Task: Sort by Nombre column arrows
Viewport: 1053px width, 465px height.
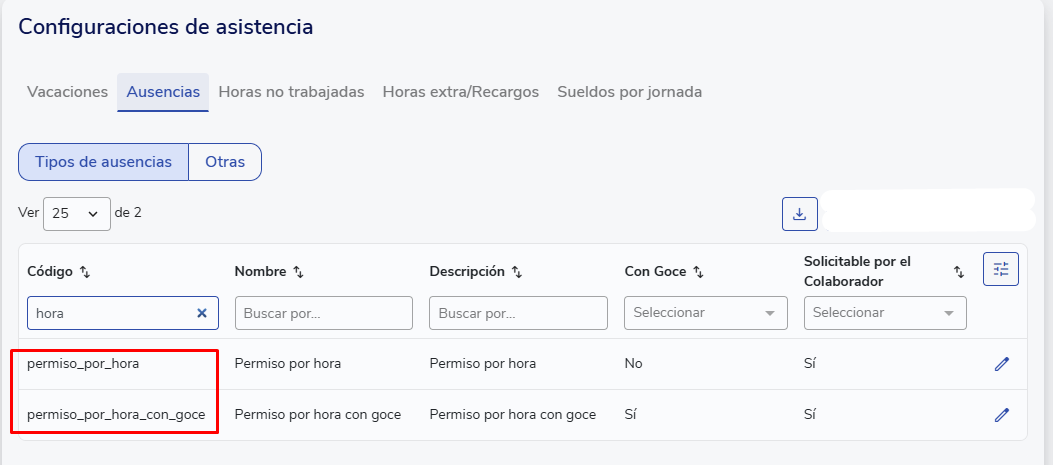Action: click(298, 272)
